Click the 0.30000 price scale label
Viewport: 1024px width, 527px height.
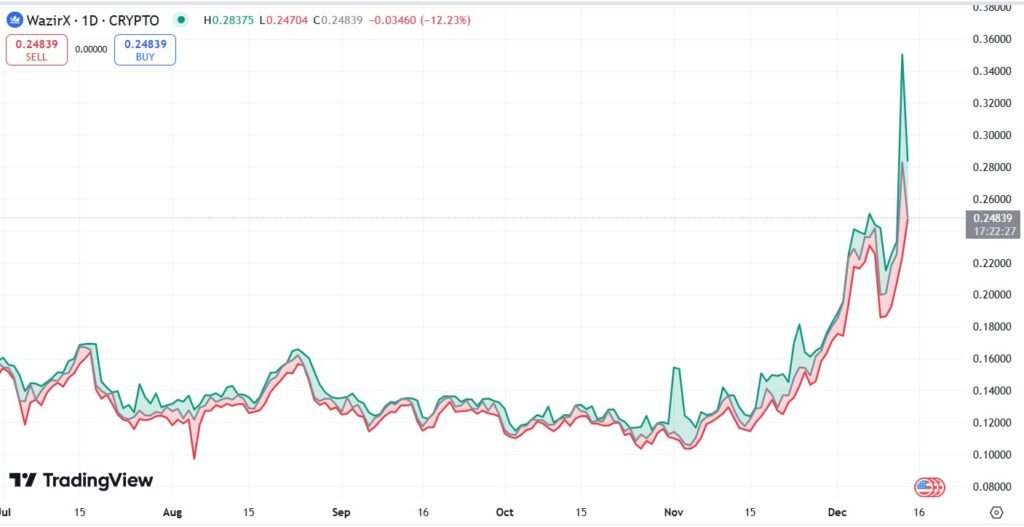tap(993, 135)
